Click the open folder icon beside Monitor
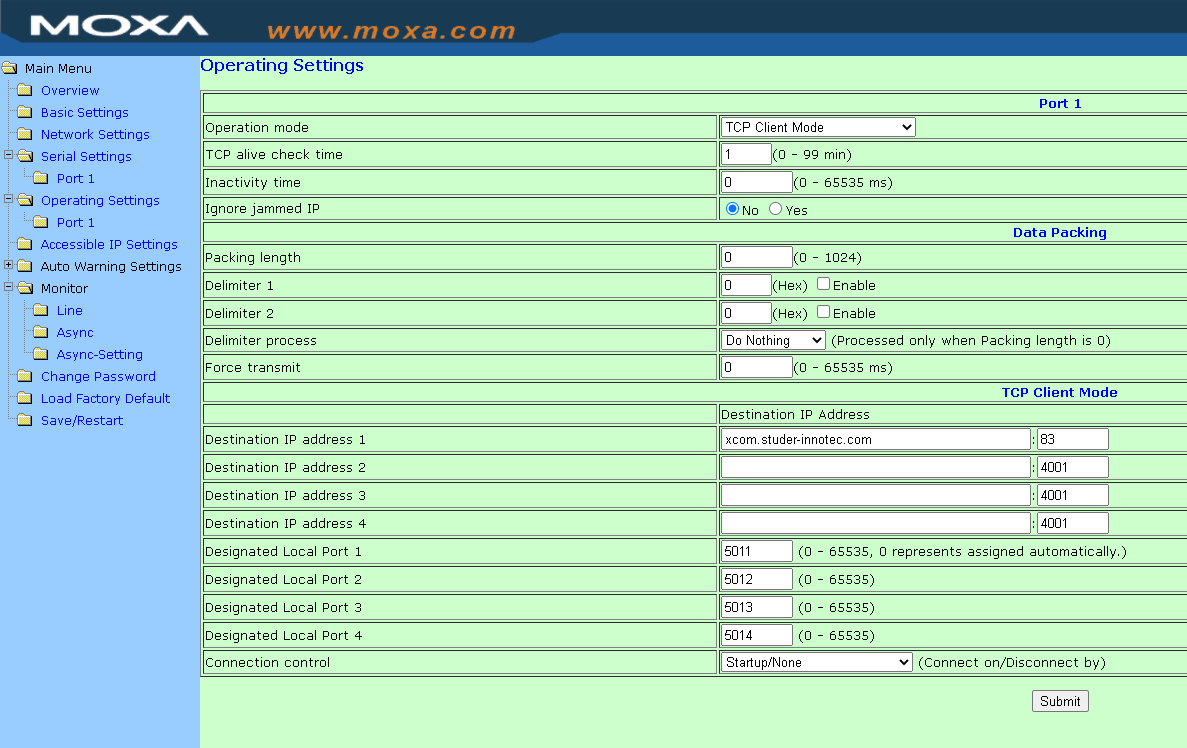Screen dimensions: 1187x748 click(x=26, y=288)
